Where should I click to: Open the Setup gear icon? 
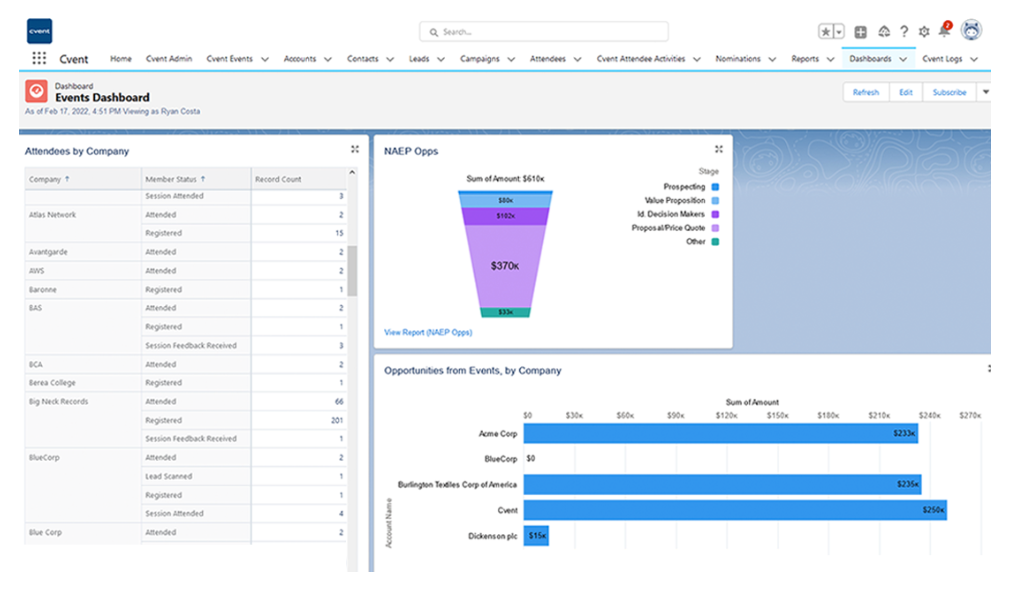tap(924, 31)
